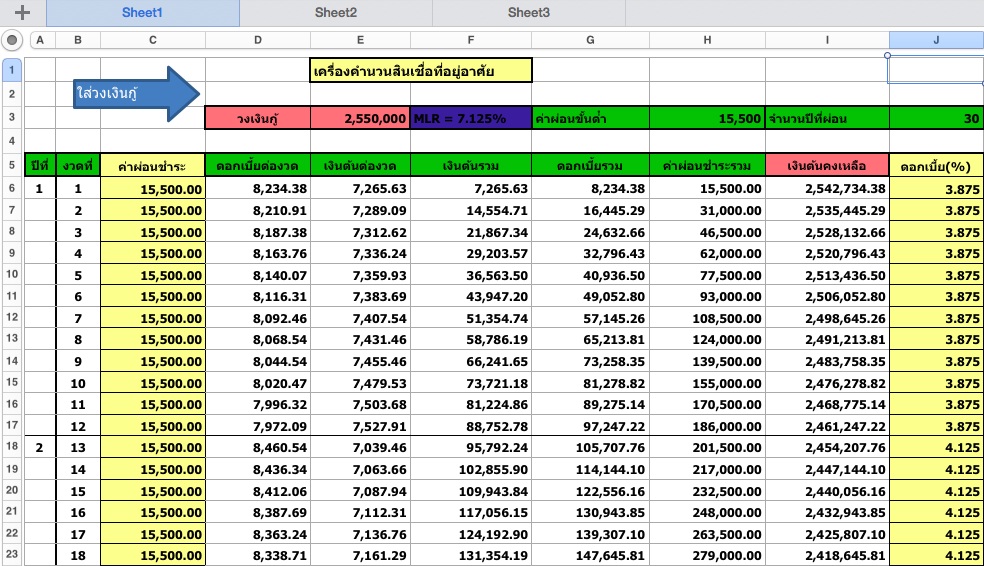
Task: Click the table select-all circle handle
Action: coord(12,40)
